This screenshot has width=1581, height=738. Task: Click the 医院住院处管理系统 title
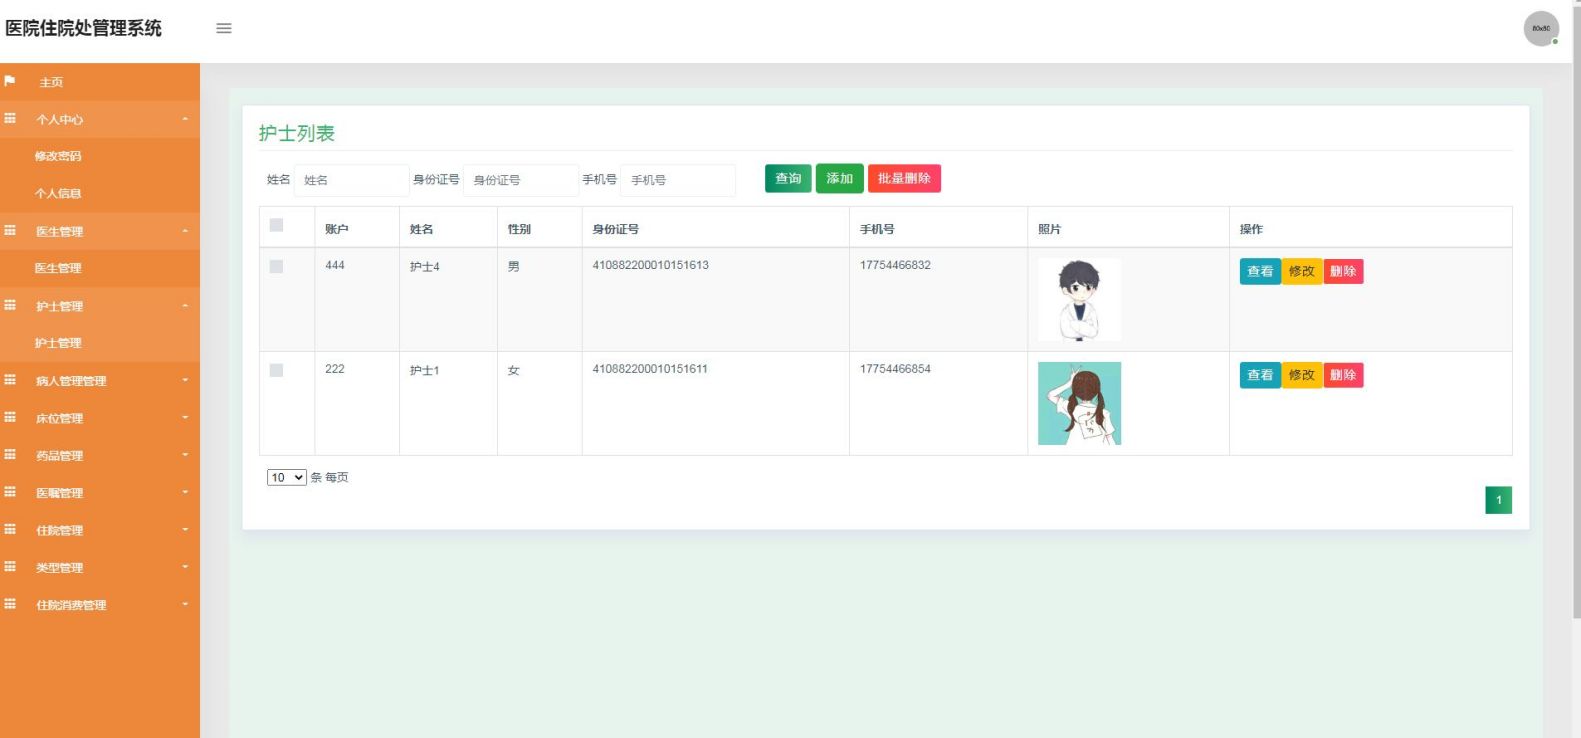point(83,28)
